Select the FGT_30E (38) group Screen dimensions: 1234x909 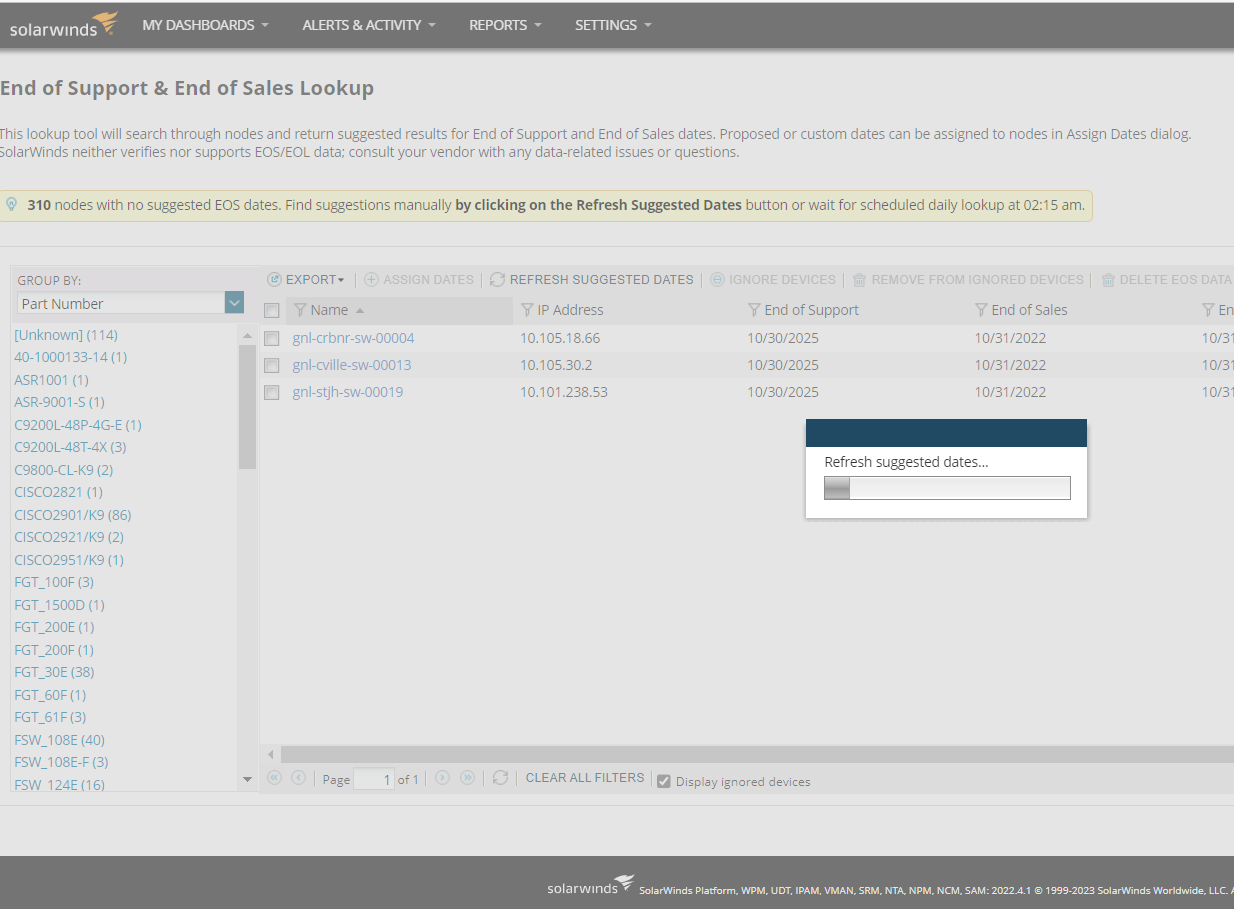point(54,672)
